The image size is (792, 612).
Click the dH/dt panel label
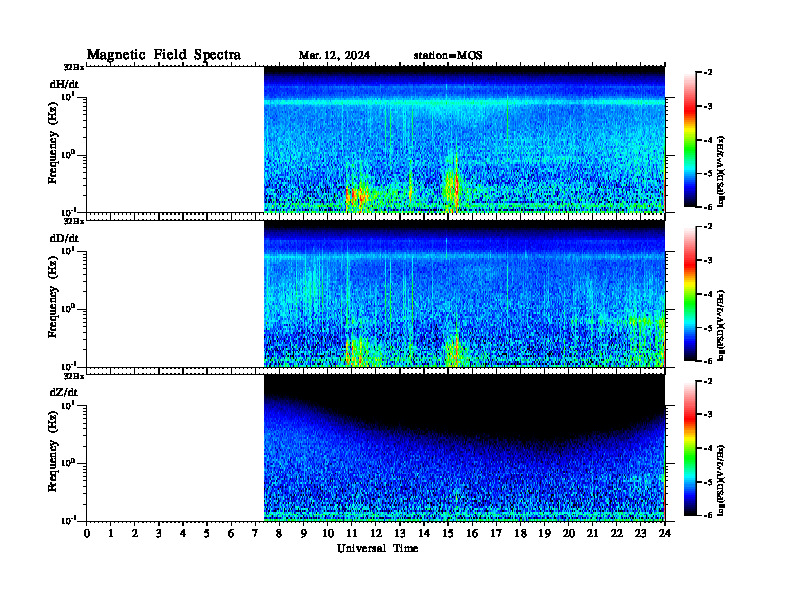coord(64,84)
